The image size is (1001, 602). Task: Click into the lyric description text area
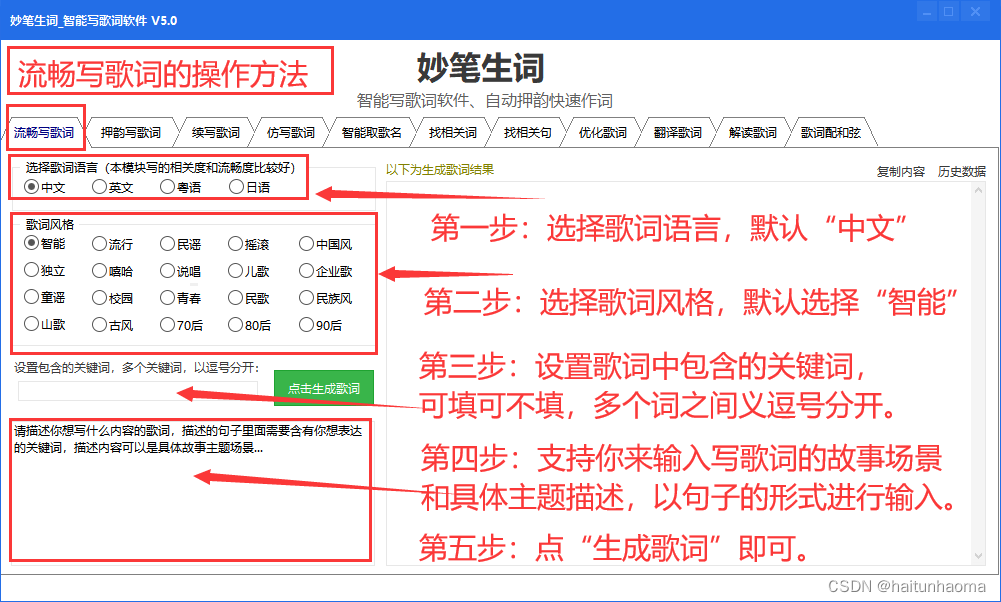(190, 490)
